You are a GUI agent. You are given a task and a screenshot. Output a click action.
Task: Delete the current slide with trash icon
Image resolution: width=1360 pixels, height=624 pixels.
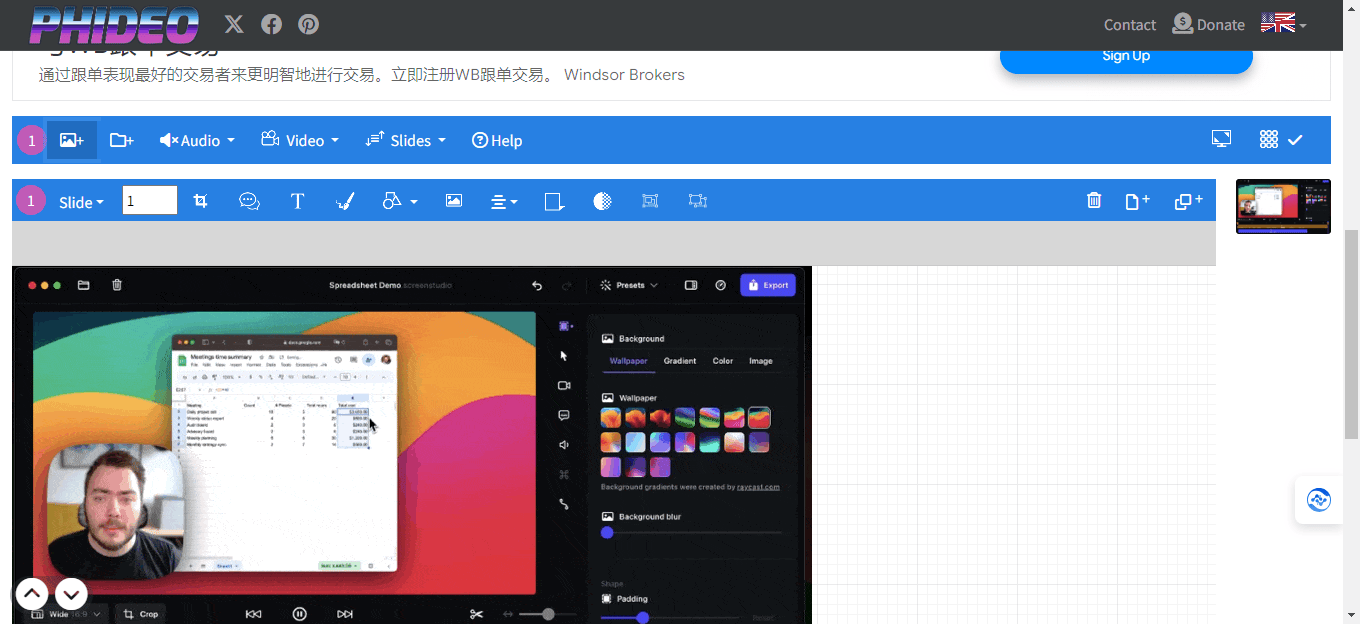(x=1094, y=200)
